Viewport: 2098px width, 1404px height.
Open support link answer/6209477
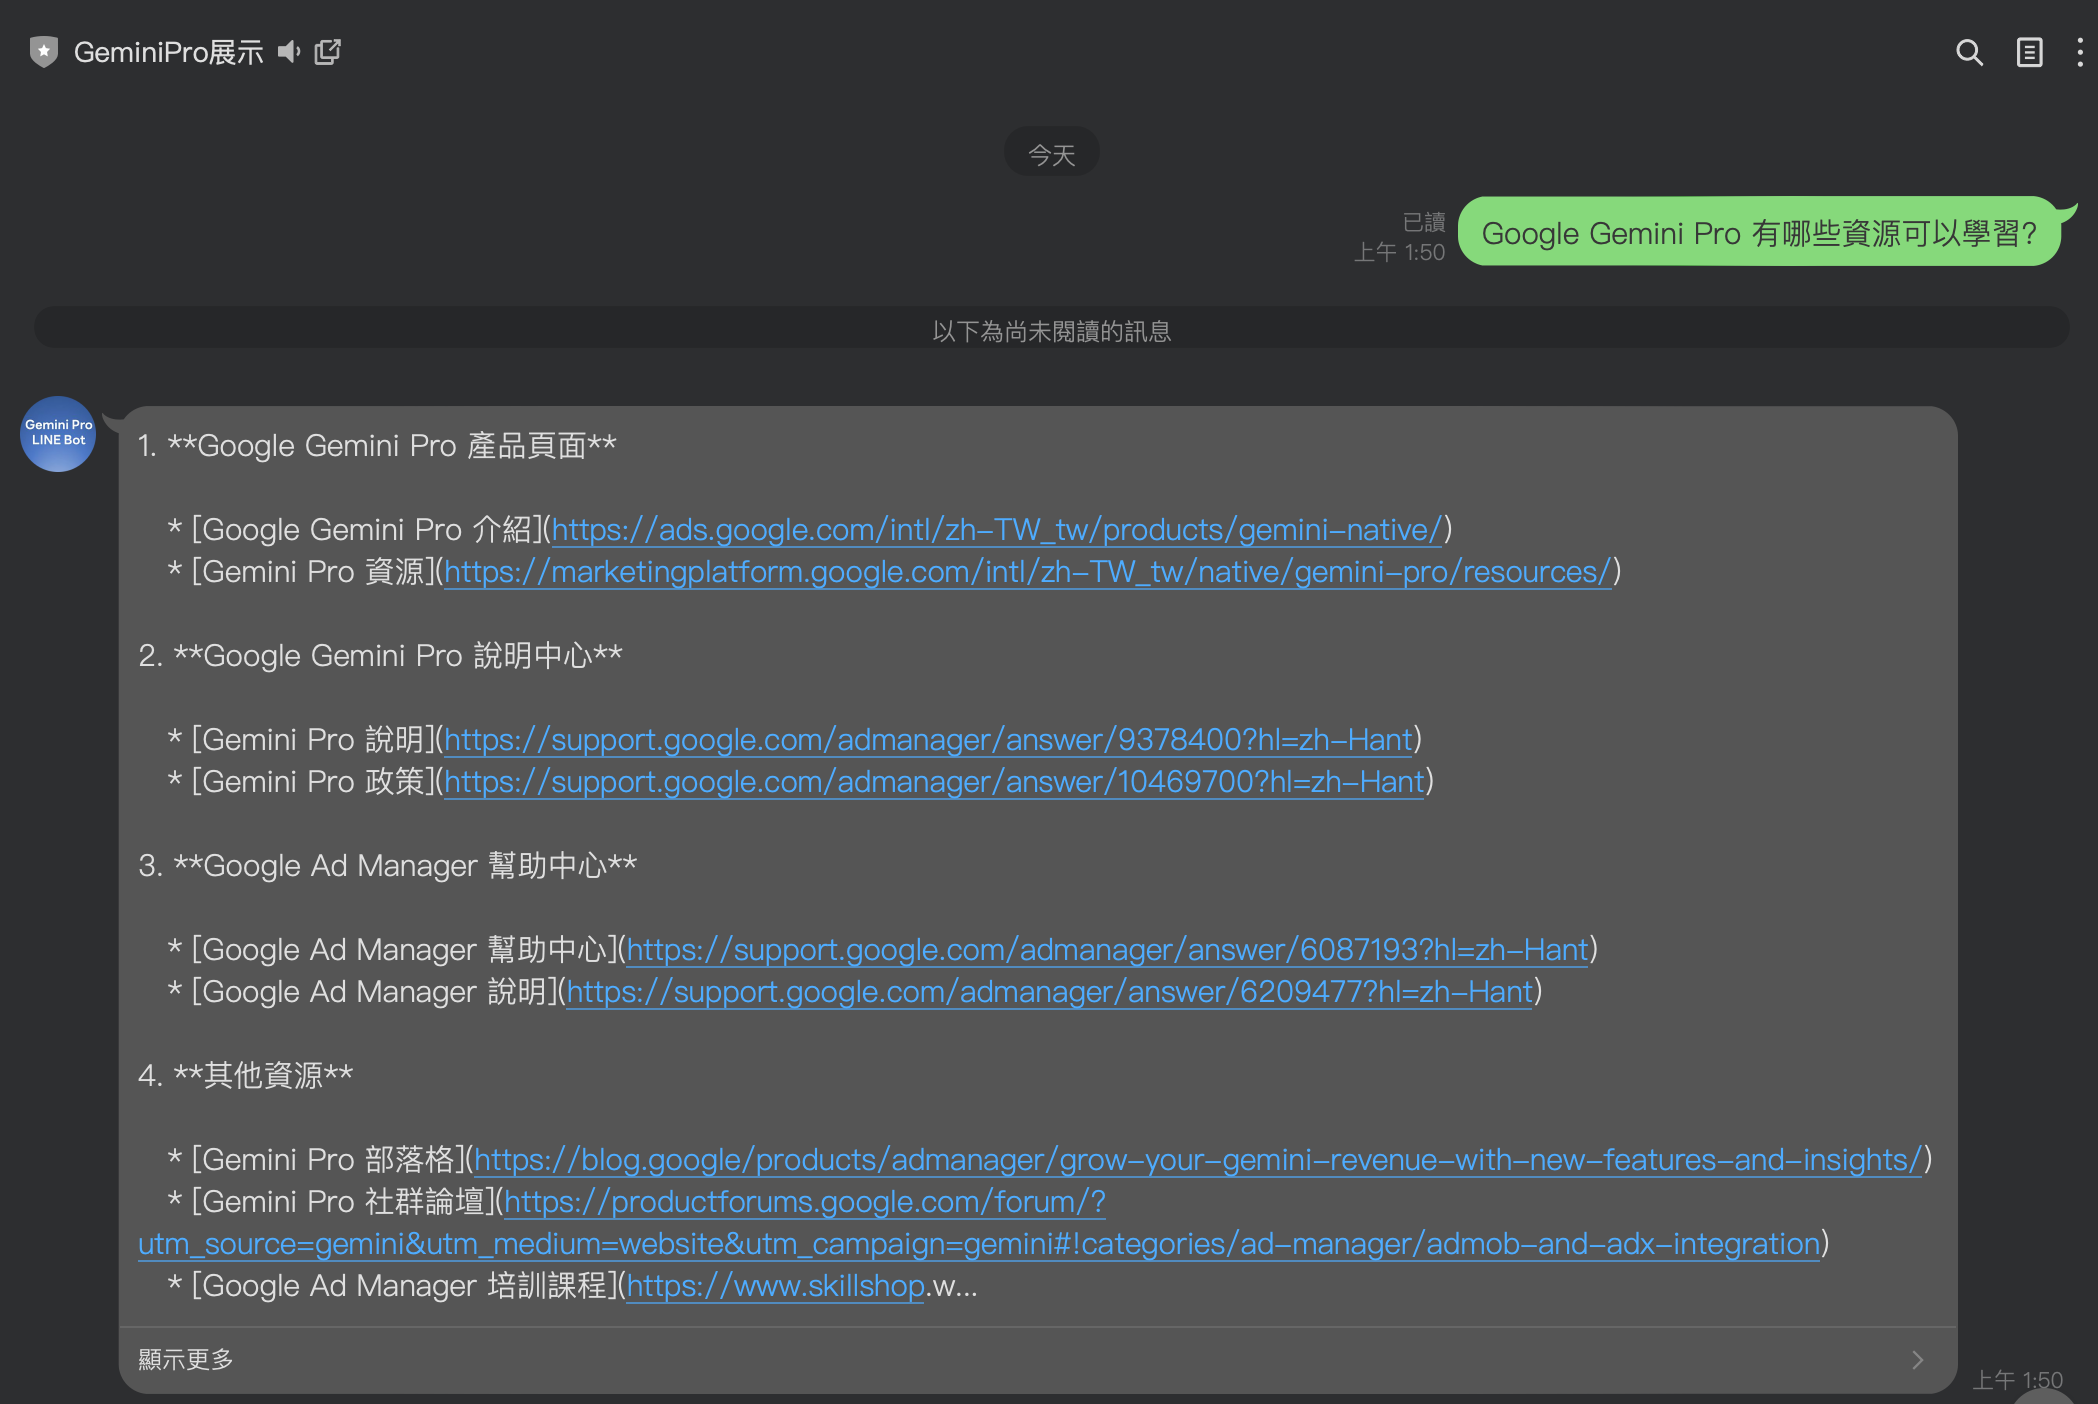[x=1050, y=991]
